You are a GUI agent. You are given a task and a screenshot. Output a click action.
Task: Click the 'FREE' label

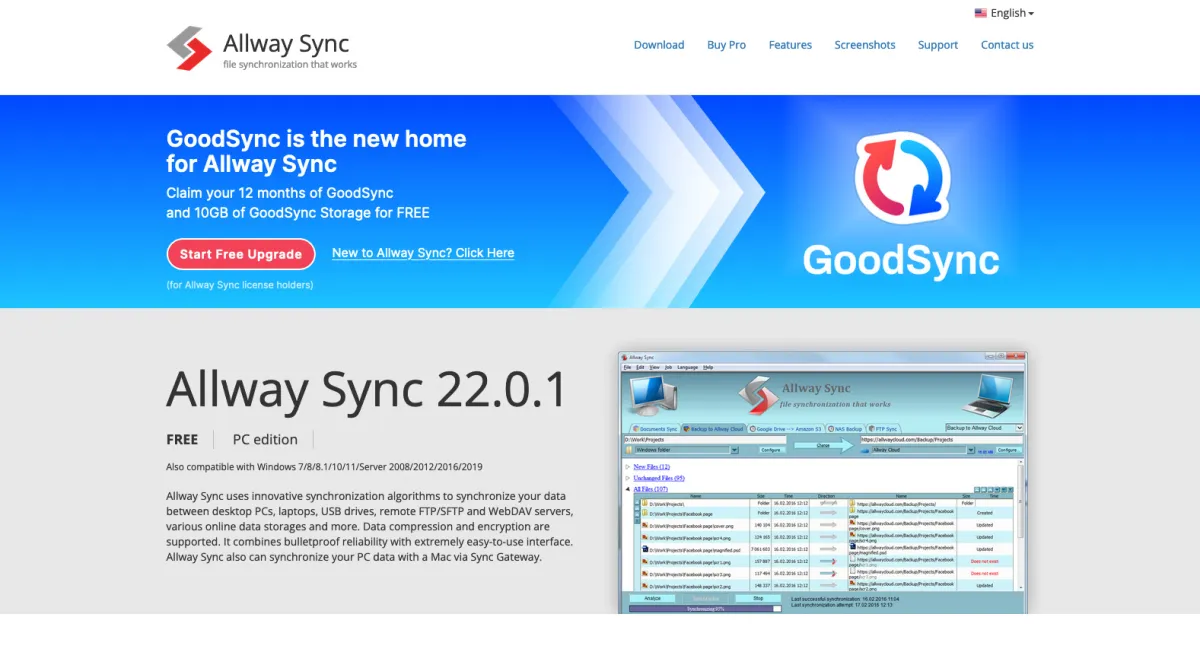click(182, 439)
